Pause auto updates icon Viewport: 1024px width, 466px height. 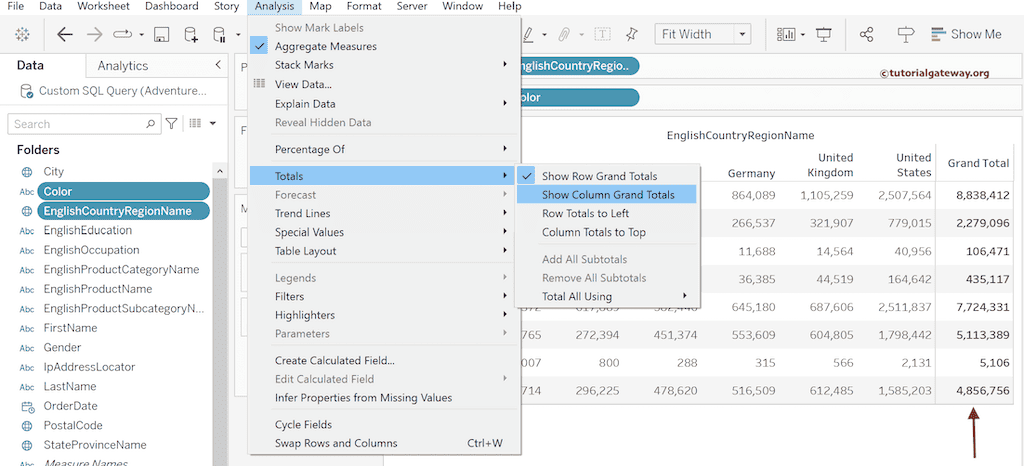point(220,35)
